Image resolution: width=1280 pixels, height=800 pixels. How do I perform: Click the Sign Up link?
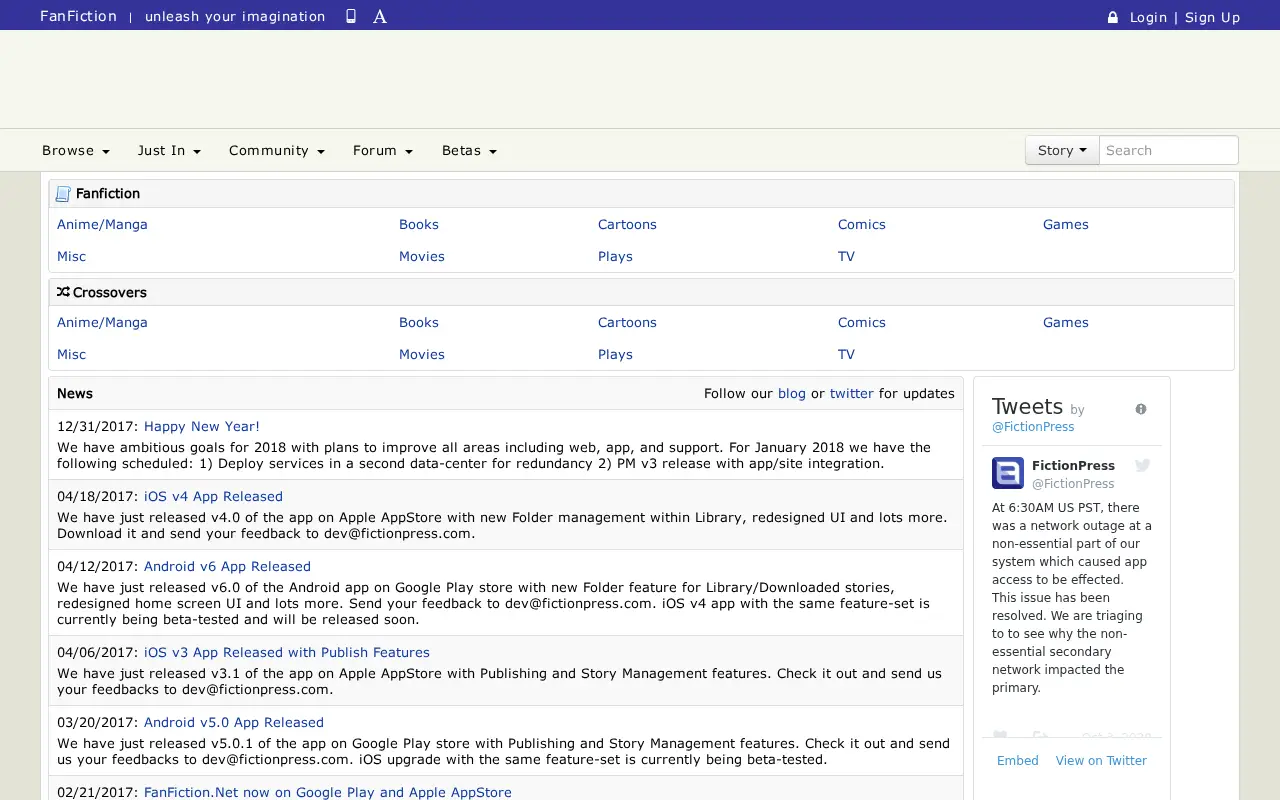coord(1212,17)
